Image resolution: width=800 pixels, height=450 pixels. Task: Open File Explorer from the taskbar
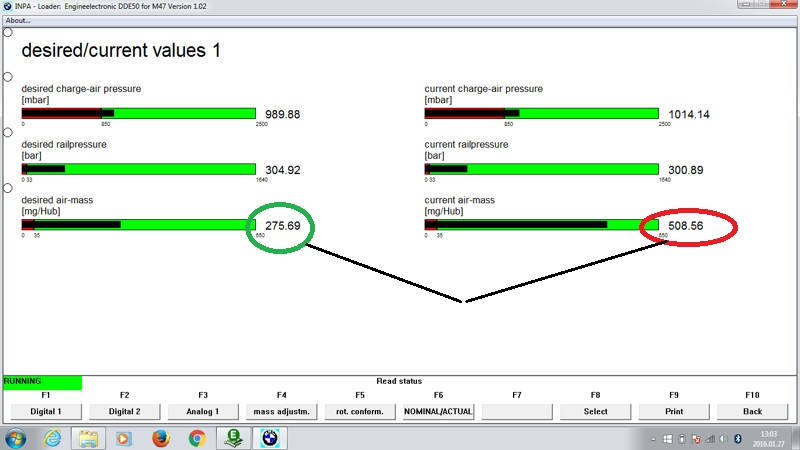[x=88, y=438]
